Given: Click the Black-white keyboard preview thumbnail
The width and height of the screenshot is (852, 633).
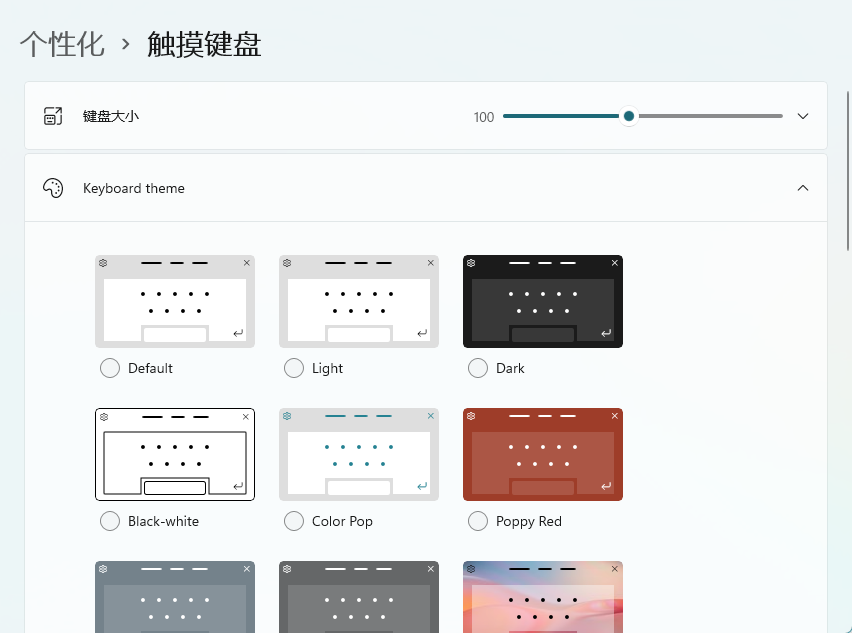Looking at the screenshot, I should click(175, 454).
